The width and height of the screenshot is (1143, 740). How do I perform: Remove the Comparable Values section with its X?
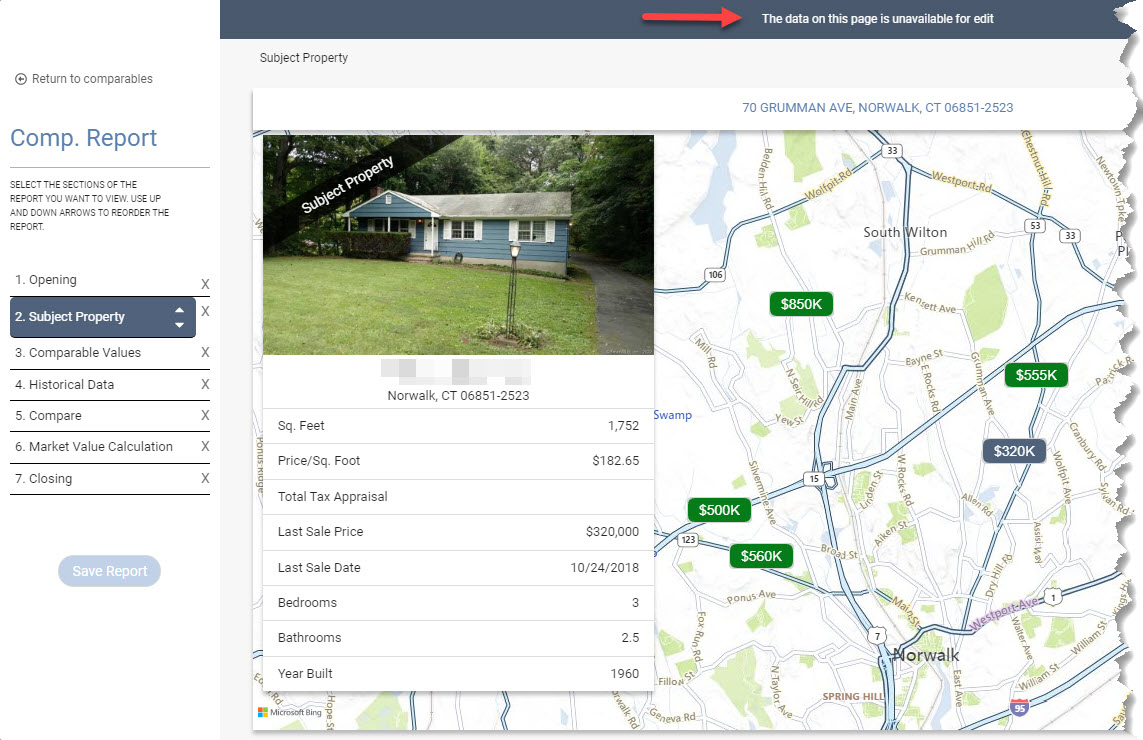pyautogui.click(x=205, y=352)
